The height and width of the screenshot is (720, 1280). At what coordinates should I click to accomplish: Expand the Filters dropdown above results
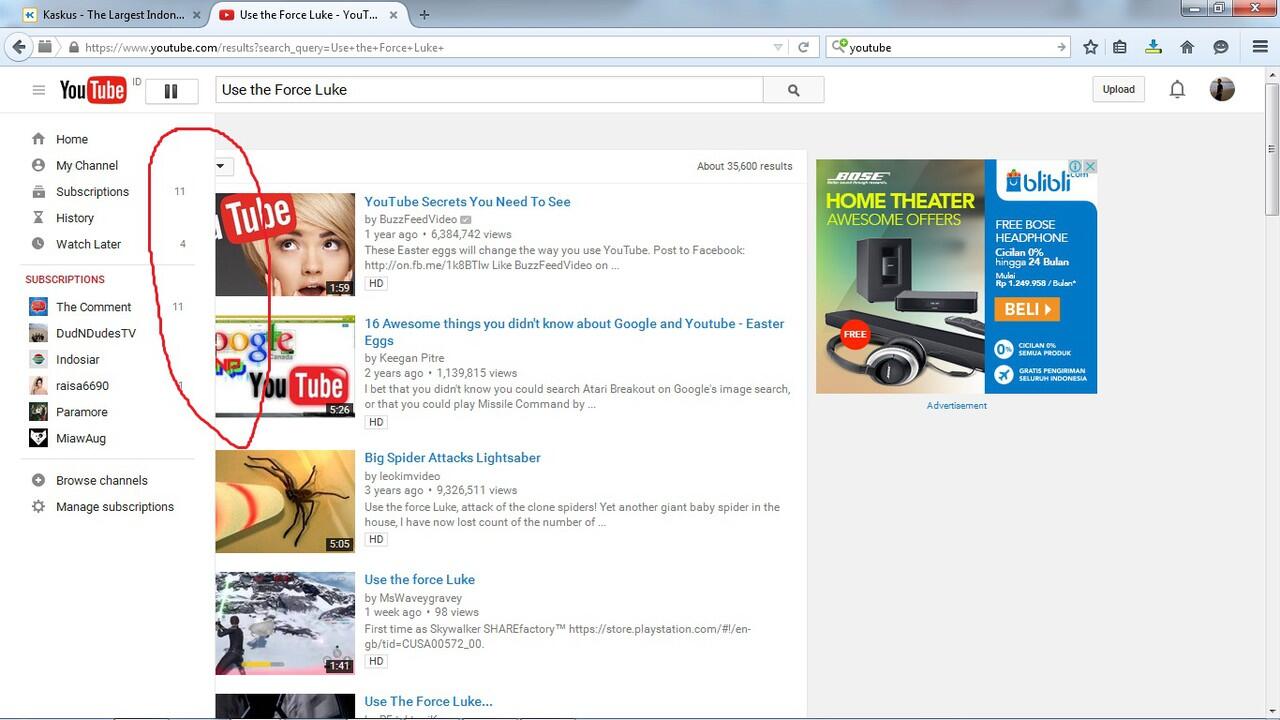point(224,167)
